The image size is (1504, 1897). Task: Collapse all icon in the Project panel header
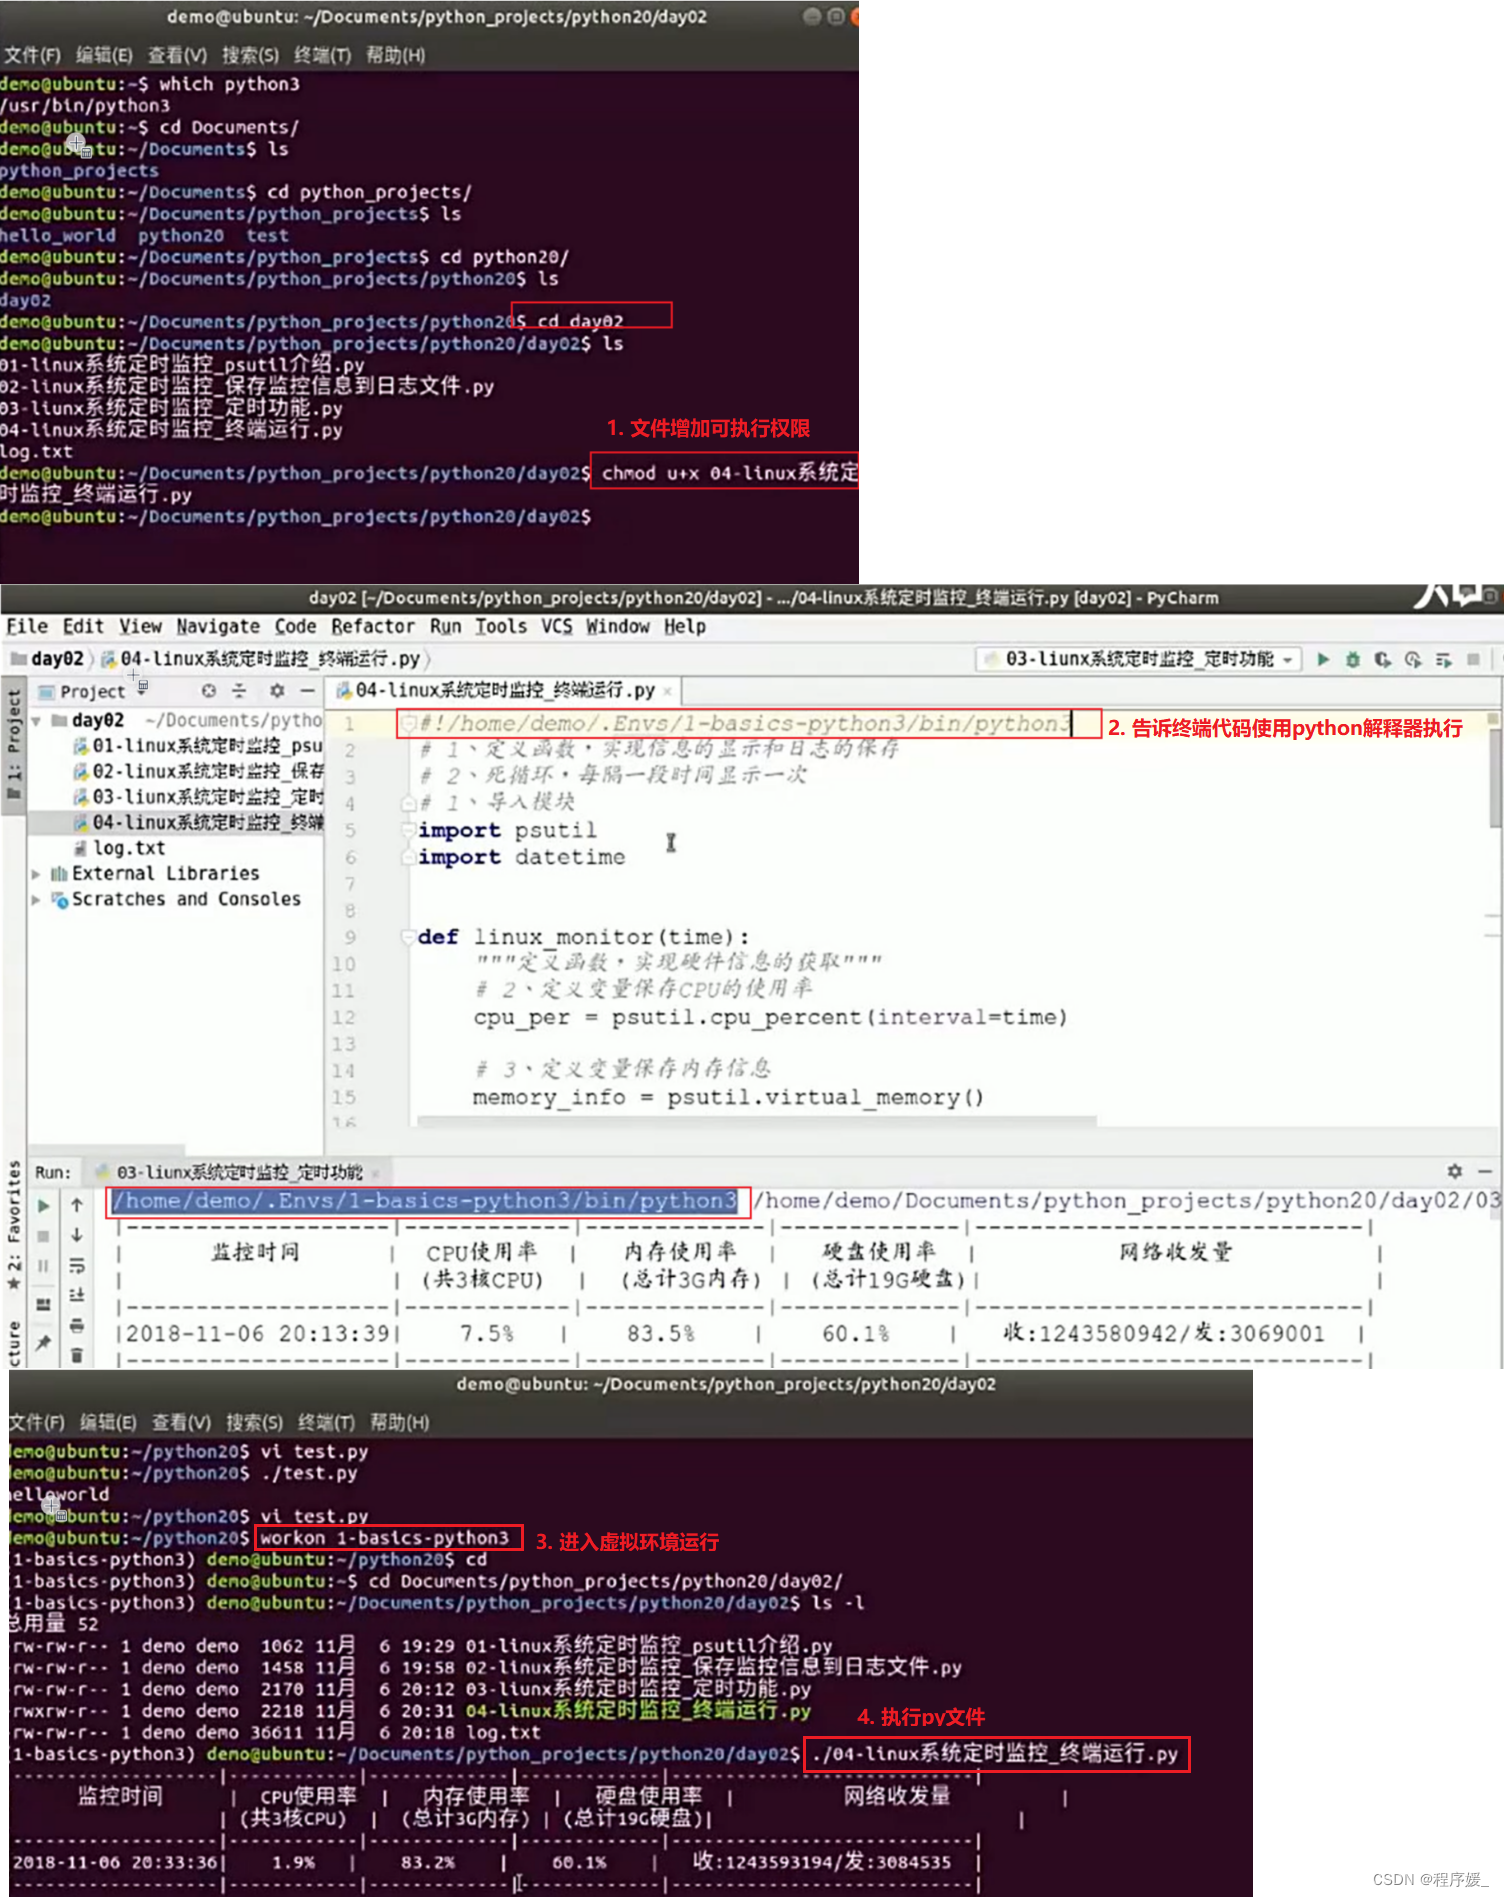[x=239, y=691]
